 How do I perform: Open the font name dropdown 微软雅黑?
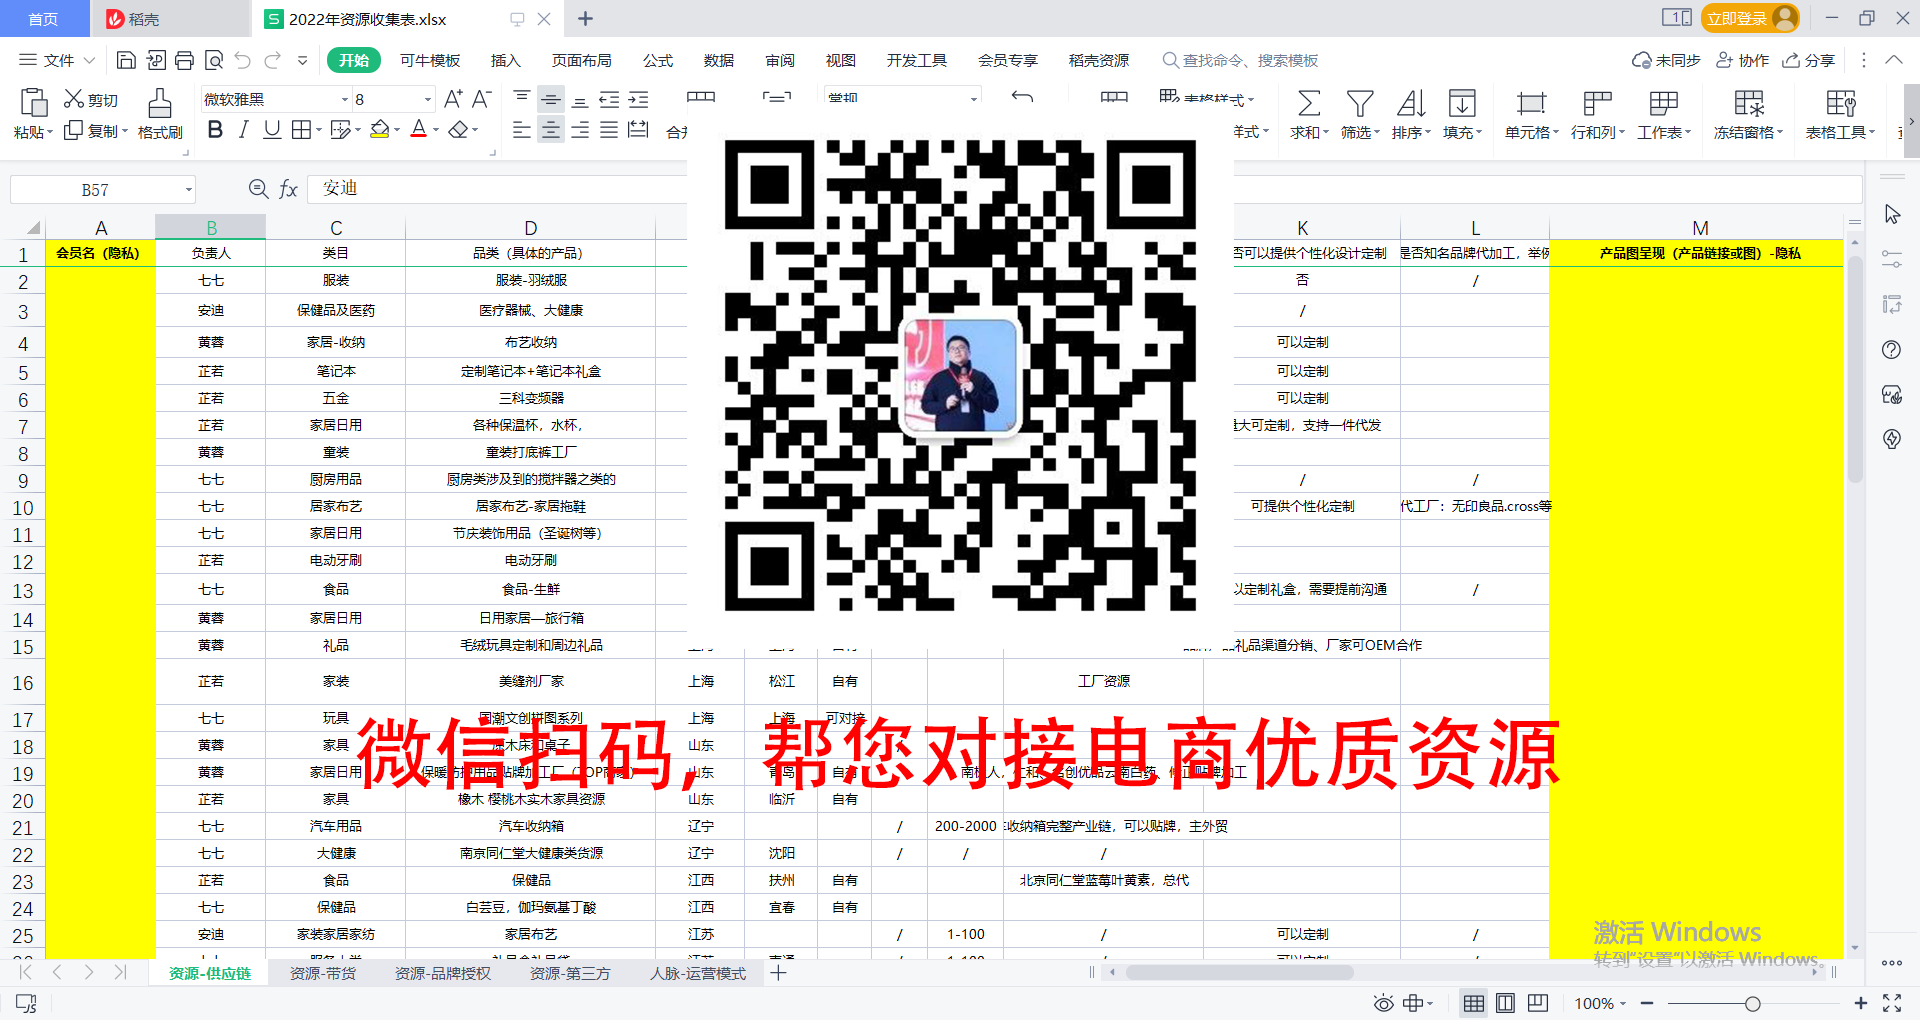(x=345, y=100)
